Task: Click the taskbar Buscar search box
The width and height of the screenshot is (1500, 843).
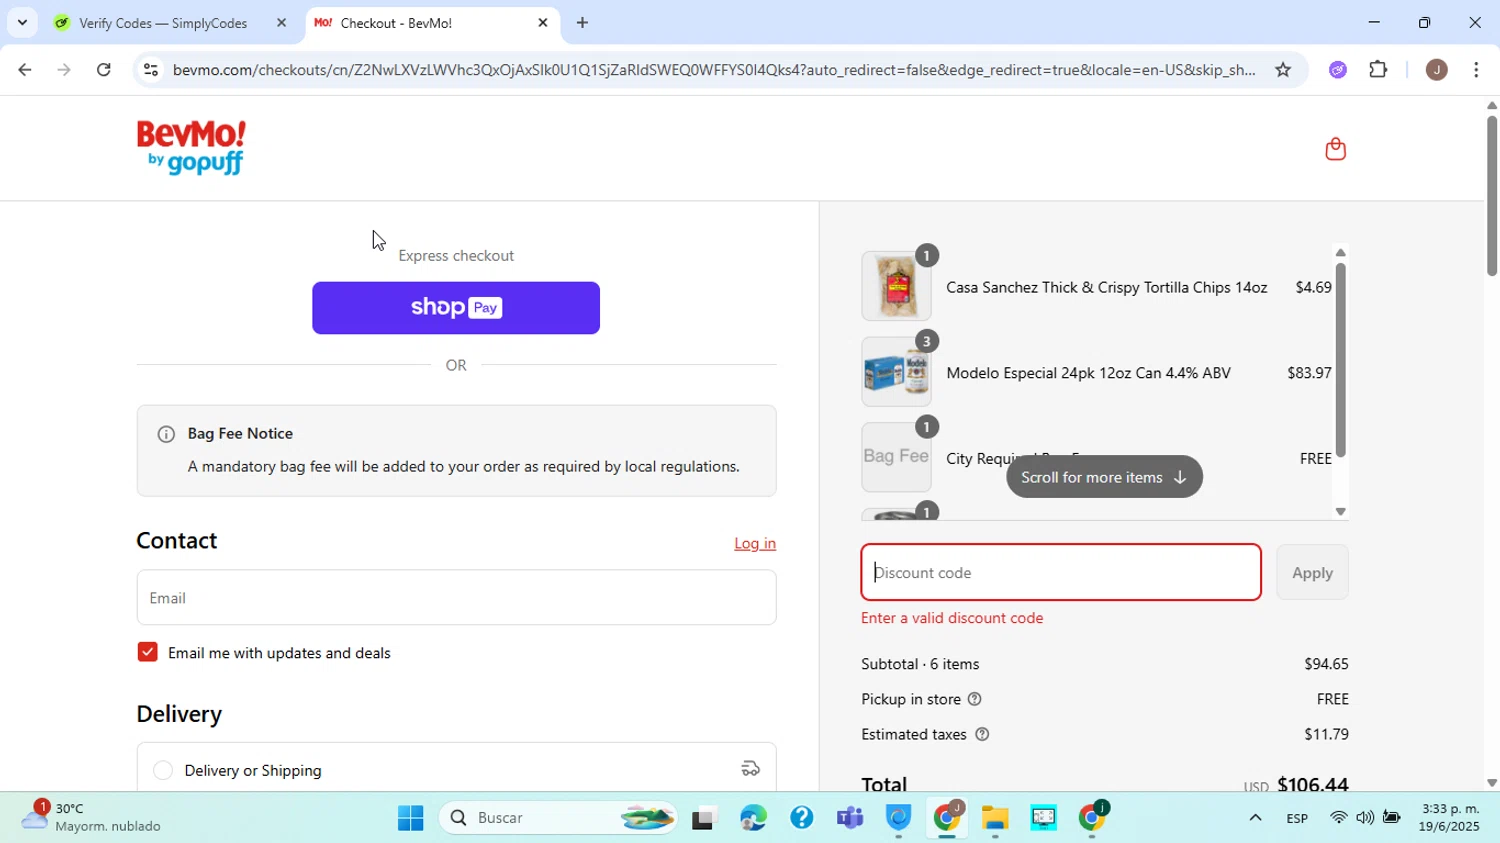Action: coord(558,818)
